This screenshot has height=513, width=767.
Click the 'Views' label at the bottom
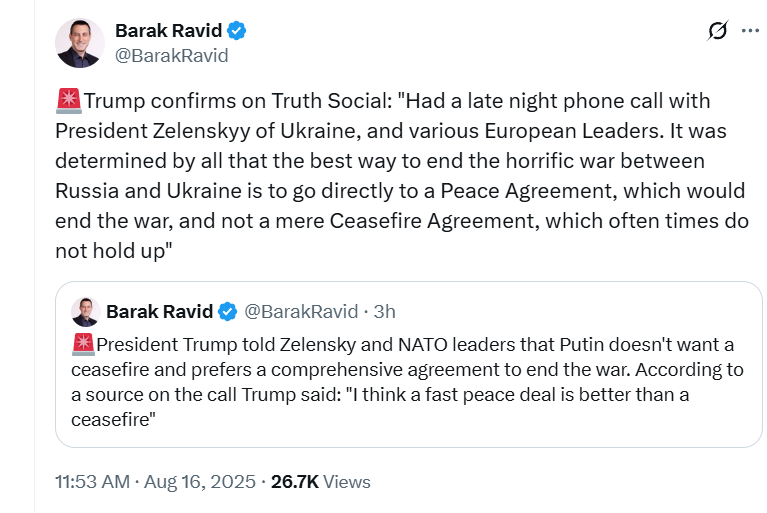(347, 481)
